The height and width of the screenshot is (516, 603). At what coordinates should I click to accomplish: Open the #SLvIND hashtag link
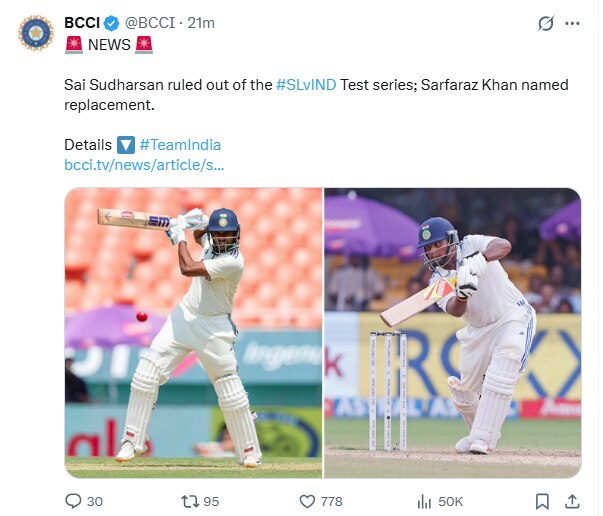(306, 85)
